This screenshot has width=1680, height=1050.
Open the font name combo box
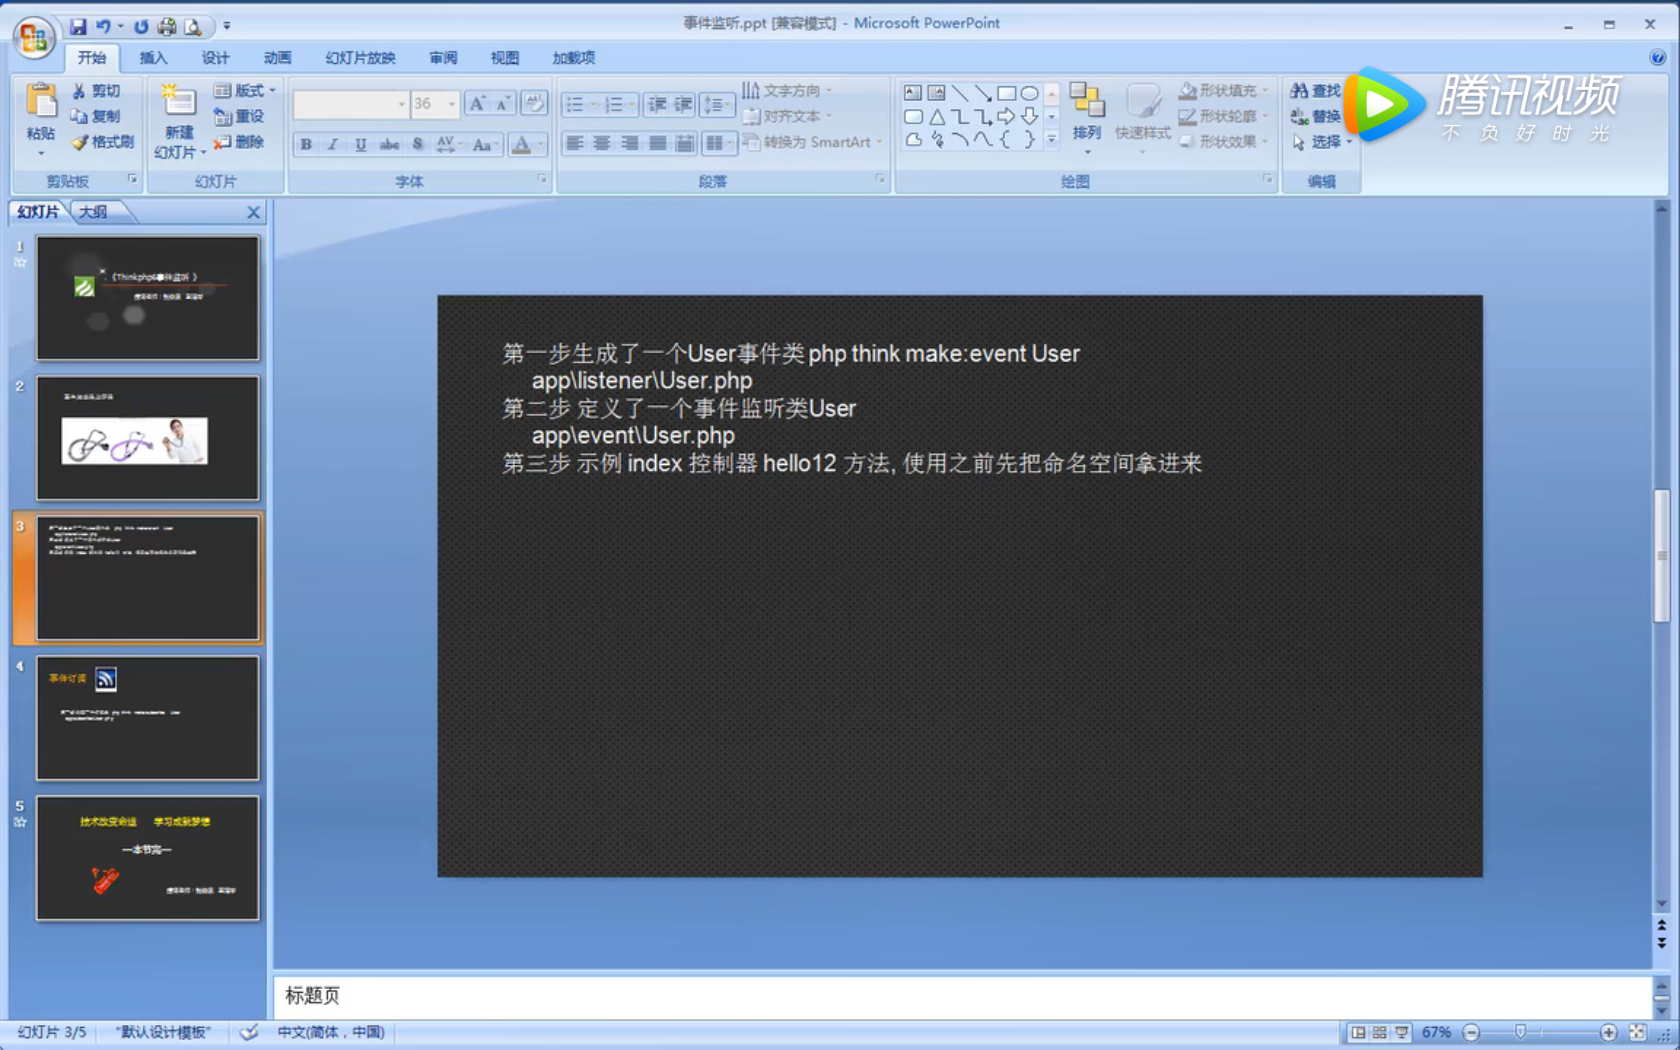[351, 104]
